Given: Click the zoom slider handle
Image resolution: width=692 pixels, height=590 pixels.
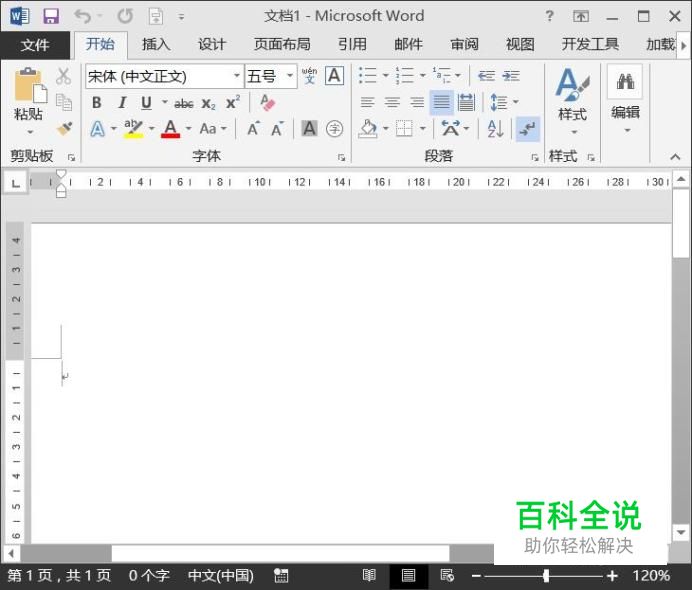Looking at the screenshot, I should (x=546, y=575).
